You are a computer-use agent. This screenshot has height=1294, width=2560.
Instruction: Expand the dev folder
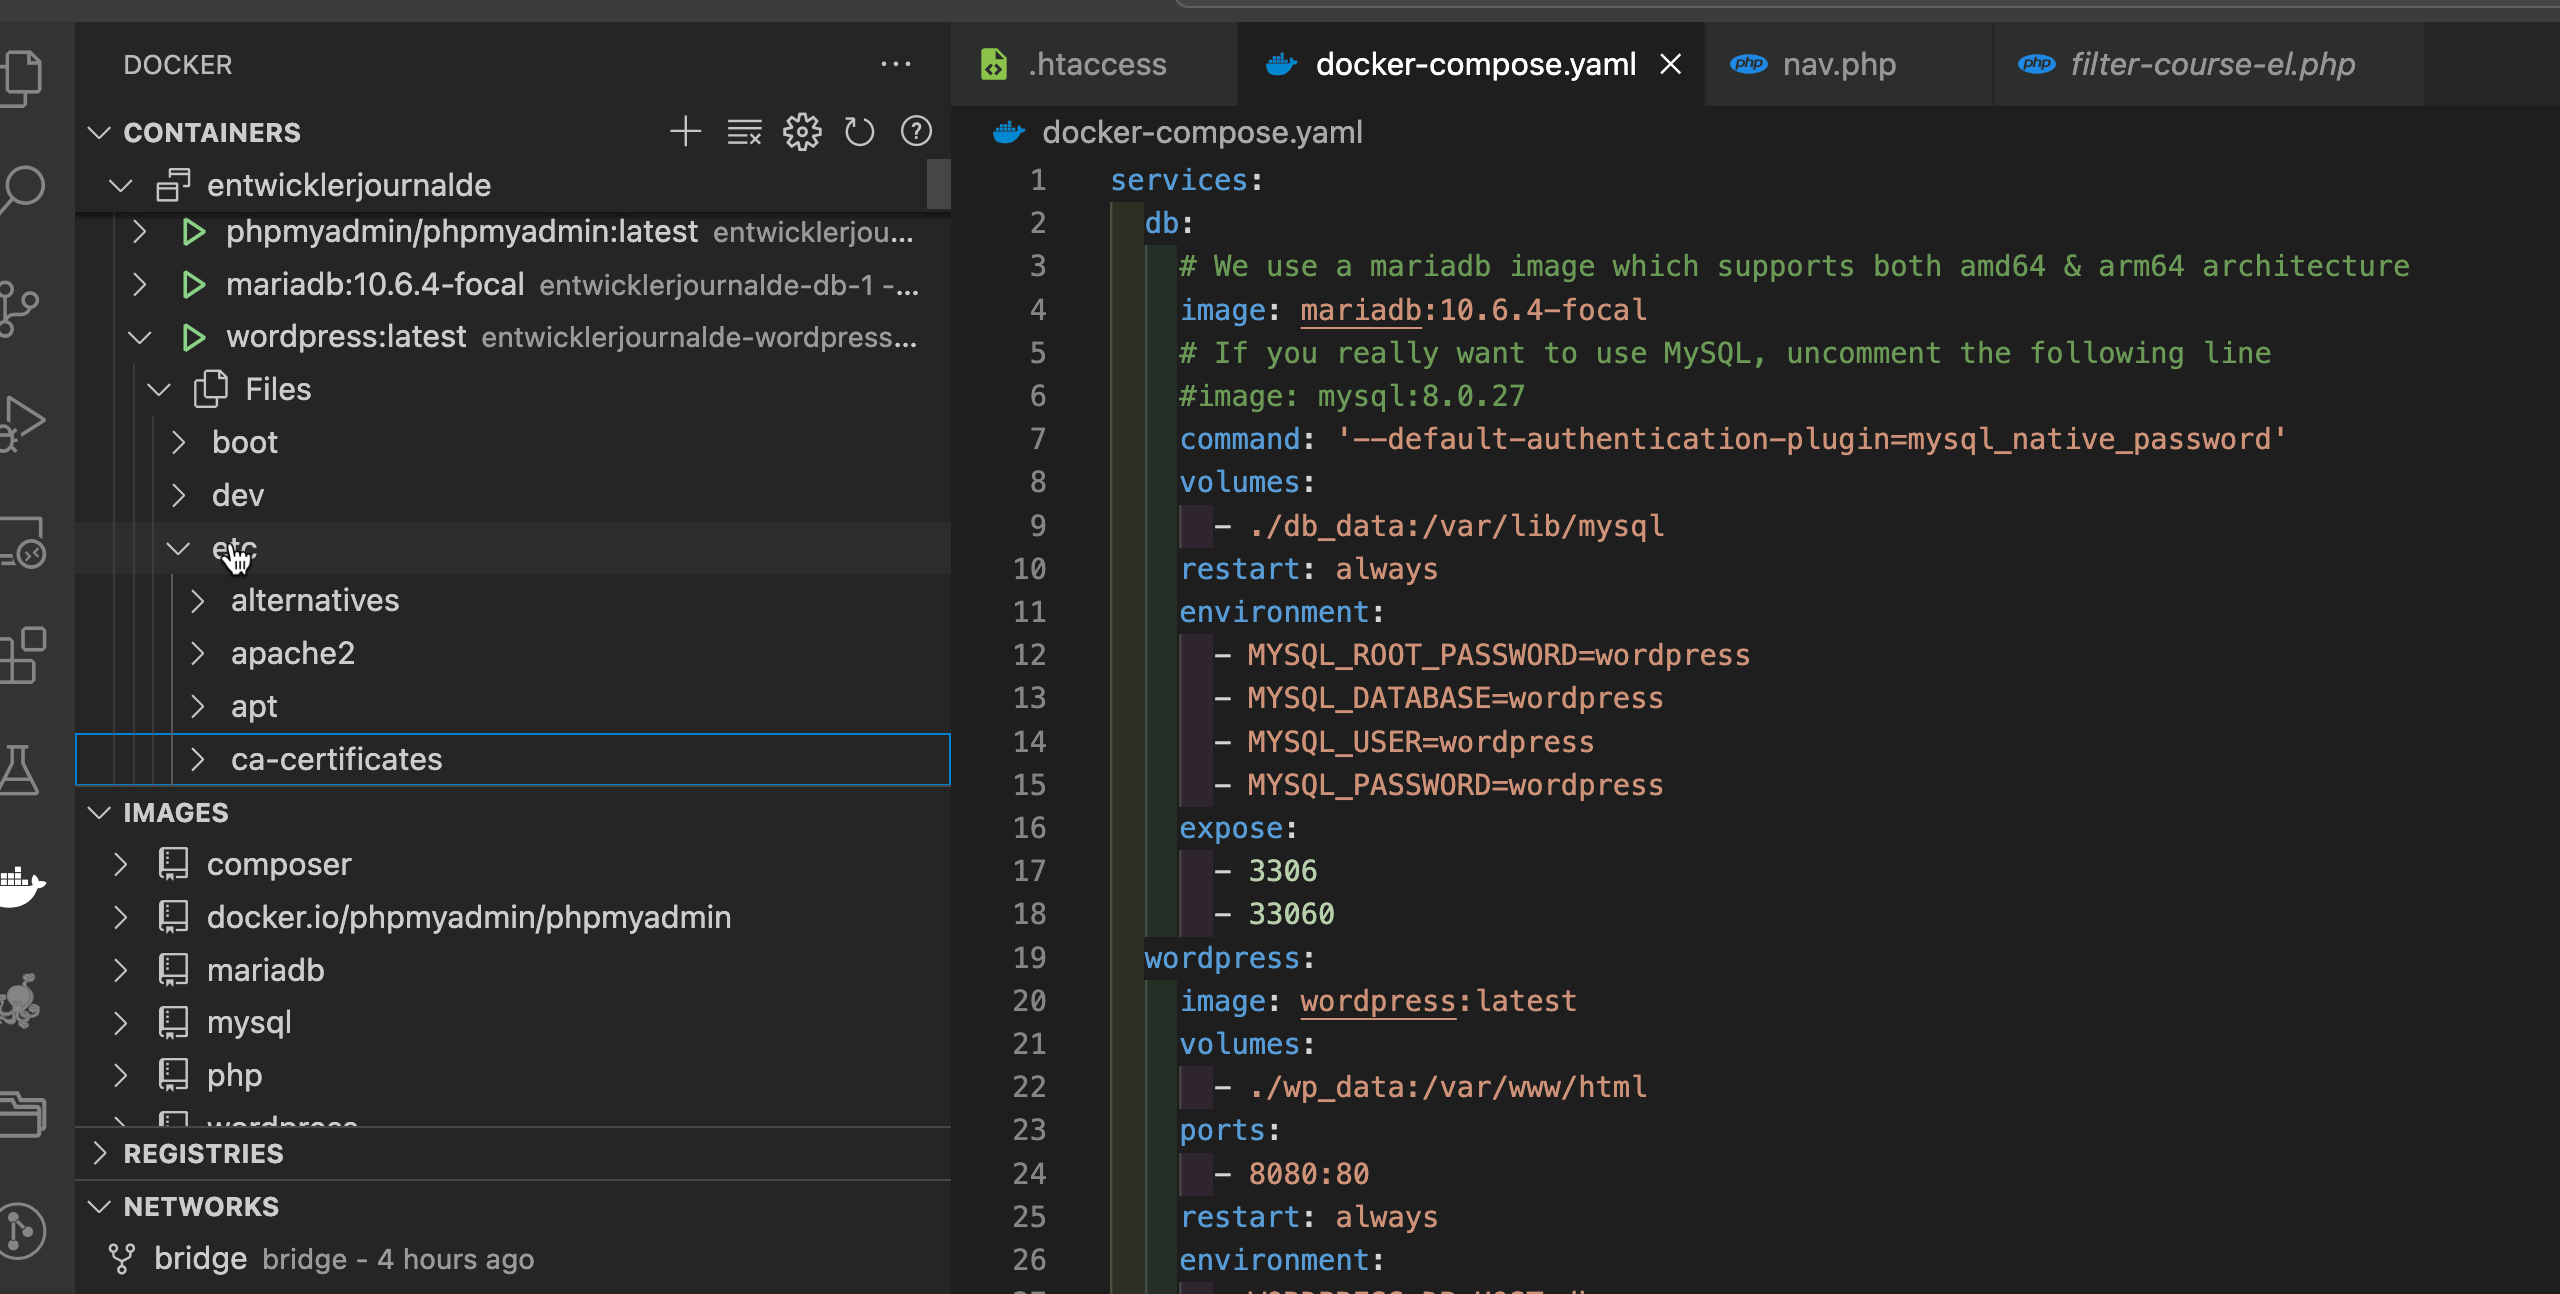coord(179,495)
